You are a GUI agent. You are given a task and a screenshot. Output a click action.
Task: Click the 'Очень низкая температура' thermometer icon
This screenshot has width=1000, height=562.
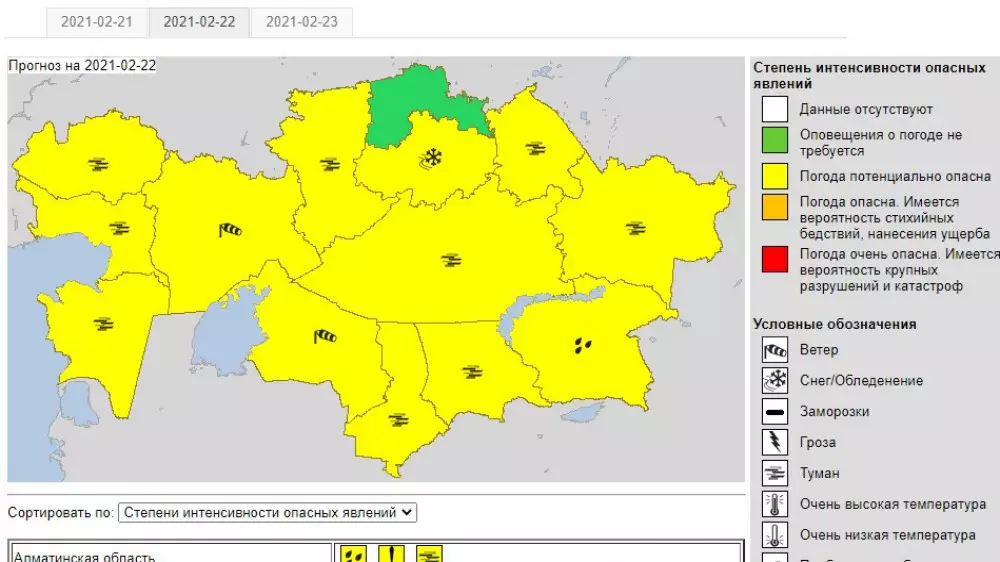[x=776, y=535]
